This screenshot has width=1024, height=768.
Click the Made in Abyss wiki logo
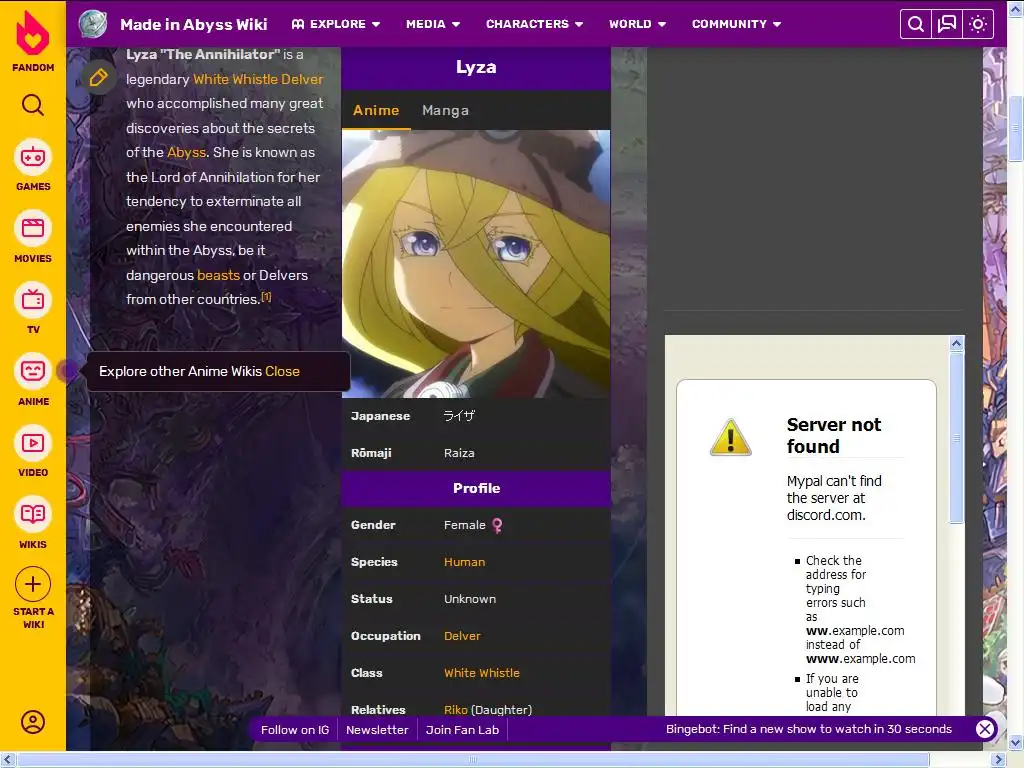coord(93,24)
